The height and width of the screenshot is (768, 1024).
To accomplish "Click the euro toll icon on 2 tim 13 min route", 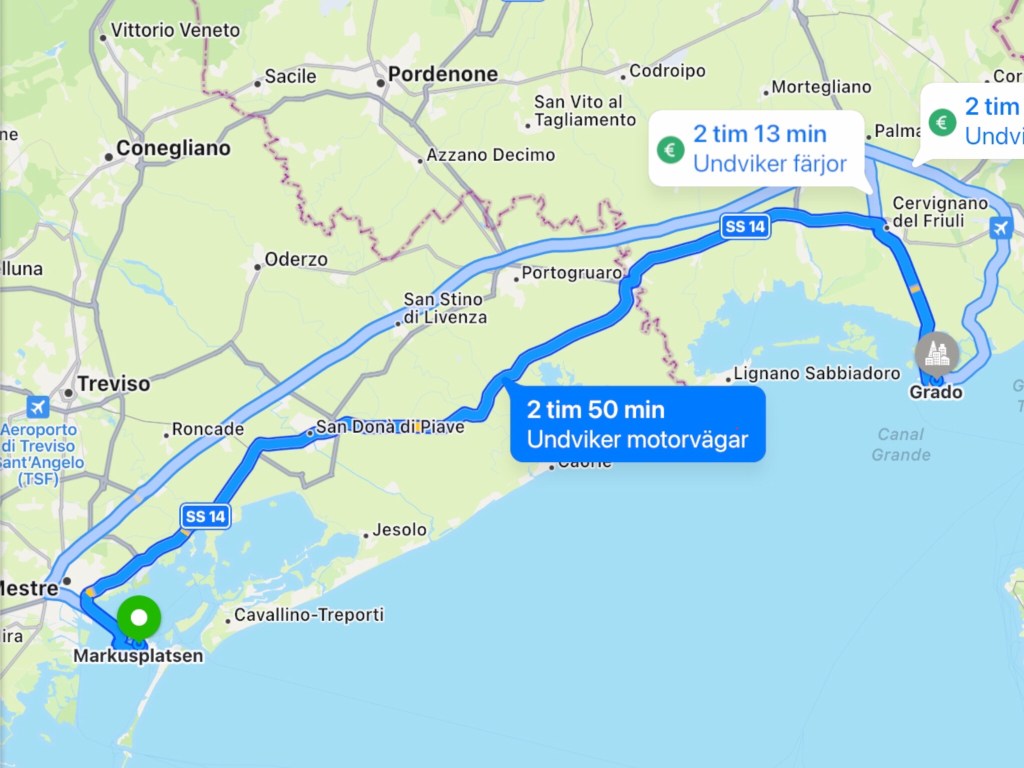I will tap(670, 149).
